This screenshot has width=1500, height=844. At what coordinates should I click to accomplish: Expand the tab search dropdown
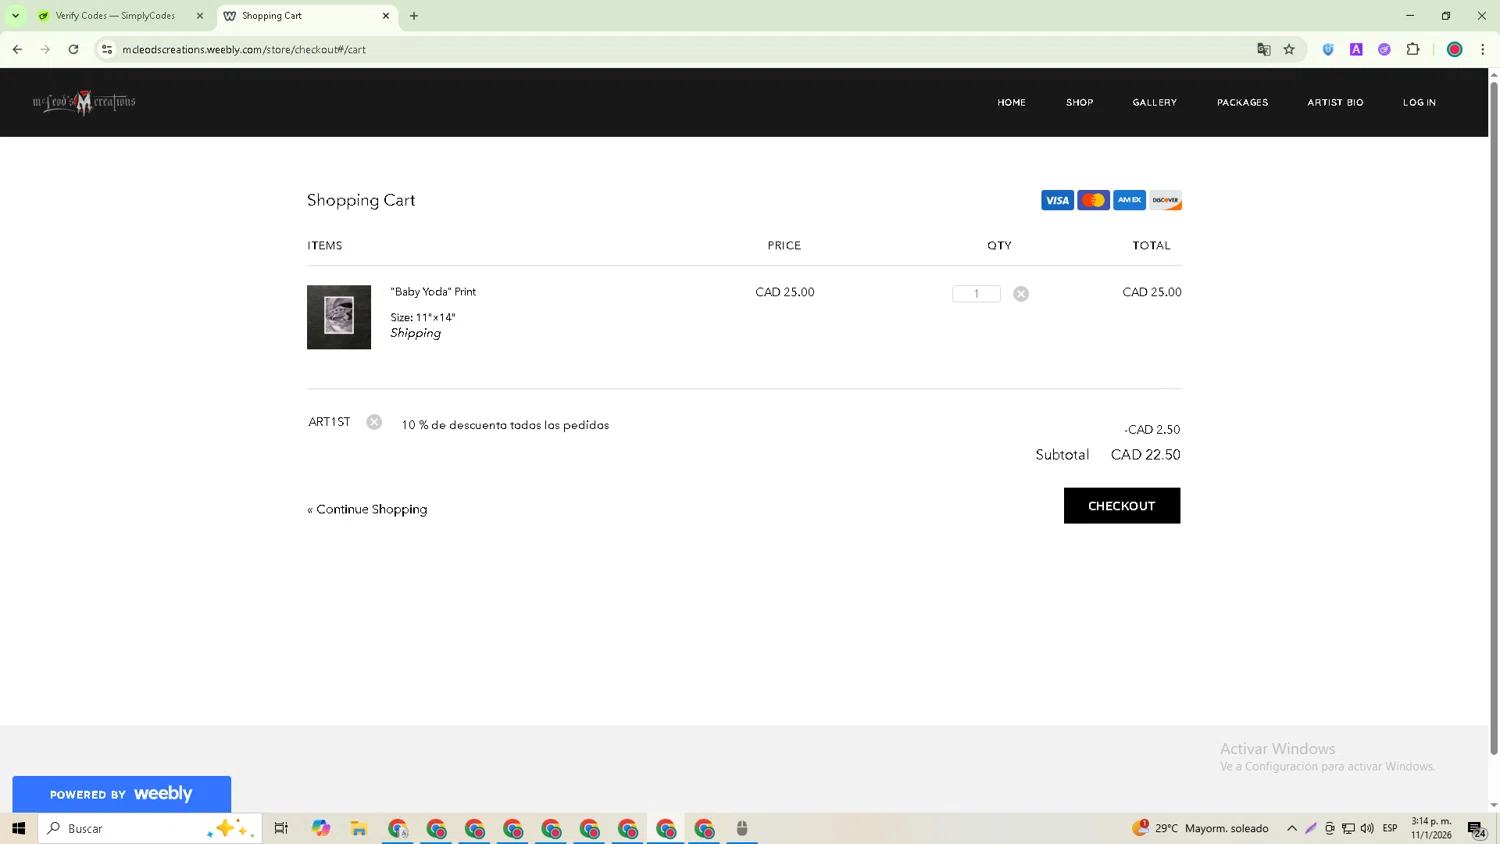[x=15, y=16]
